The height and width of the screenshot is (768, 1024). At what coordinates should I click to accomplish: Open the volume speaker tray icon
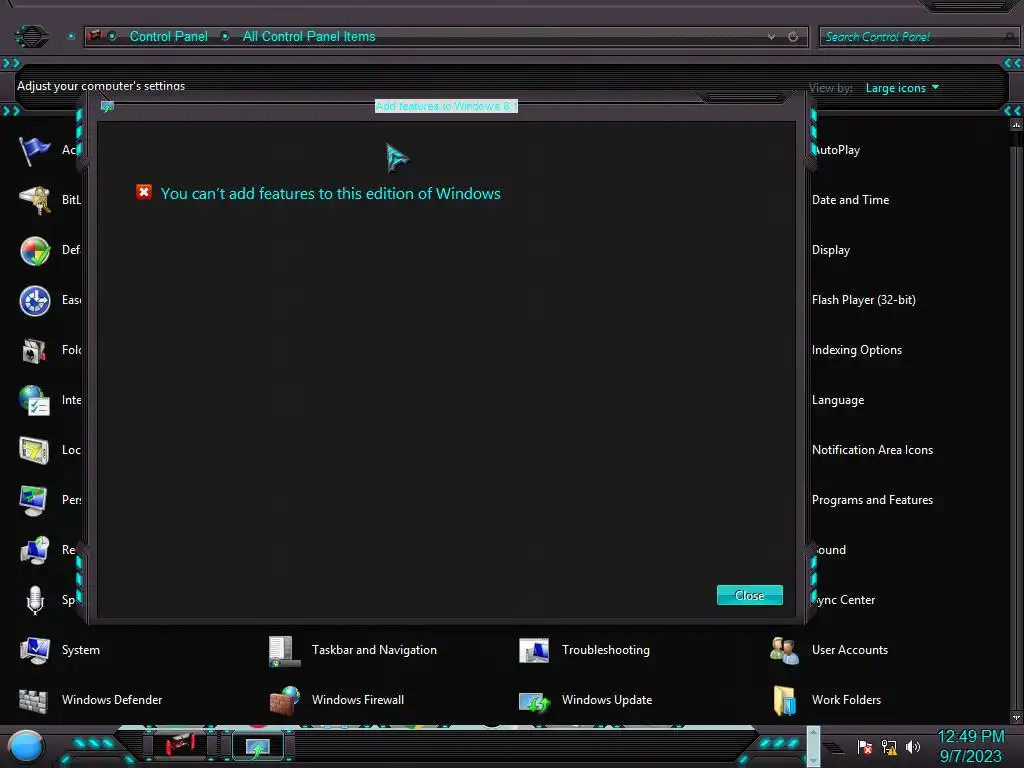912,746
